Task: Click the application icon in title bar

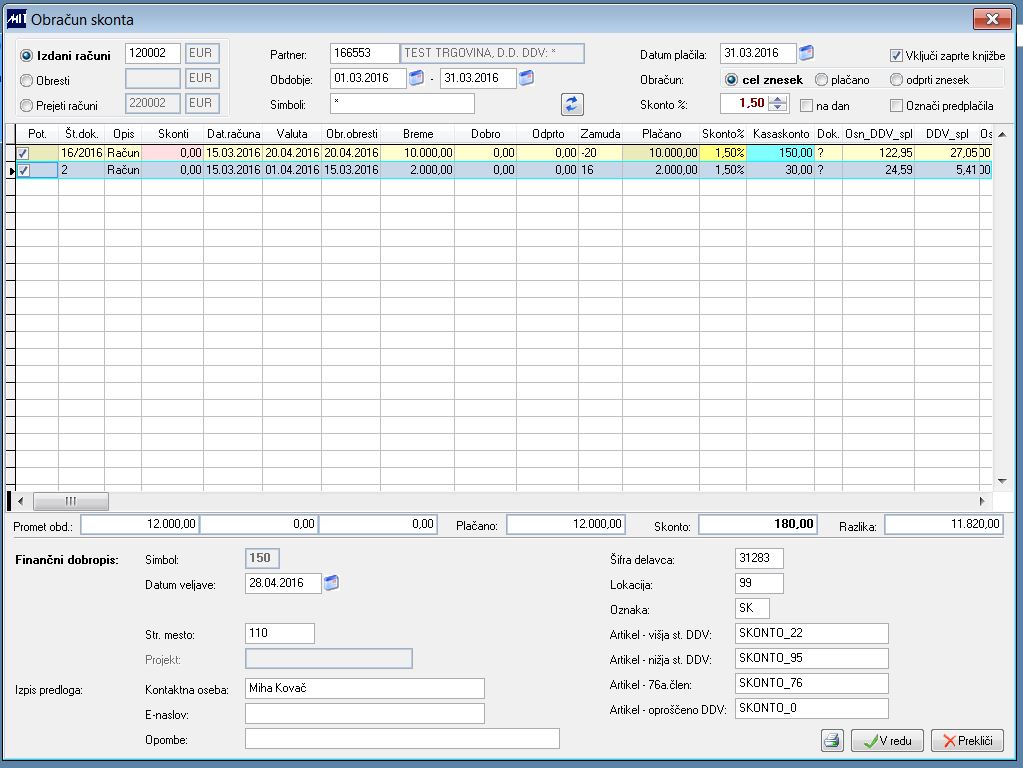Action: [16, 20]
